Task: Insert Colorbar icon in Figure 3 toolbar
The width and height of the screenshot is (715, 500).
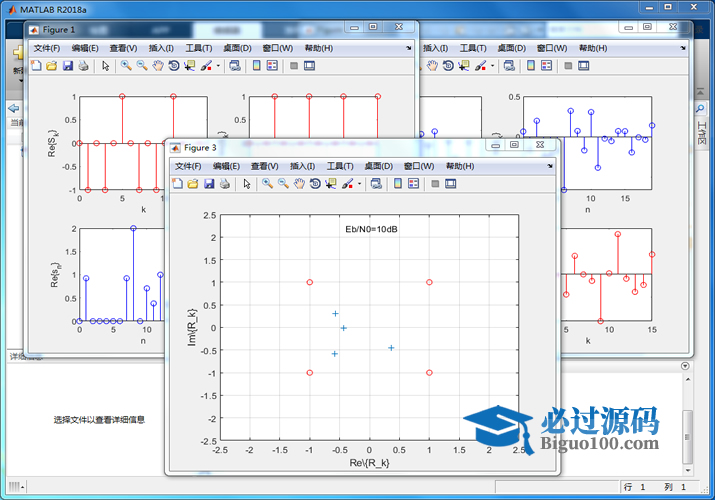Action: tap(398, 184)
